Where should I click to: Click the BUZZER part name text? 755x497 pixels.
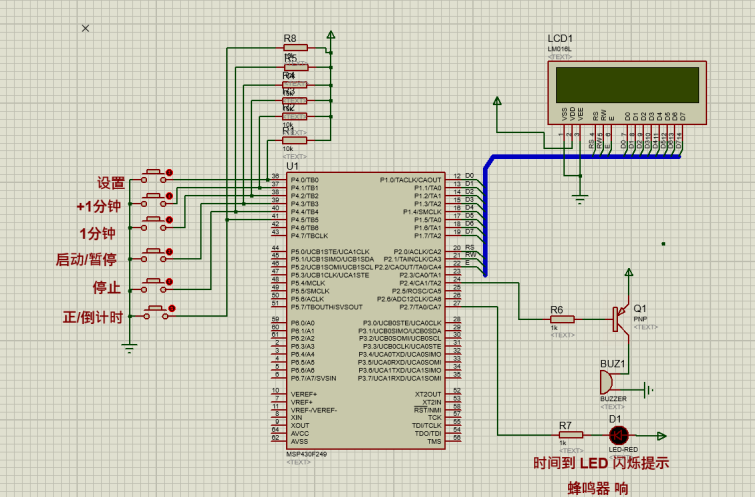tap(613, 399)
